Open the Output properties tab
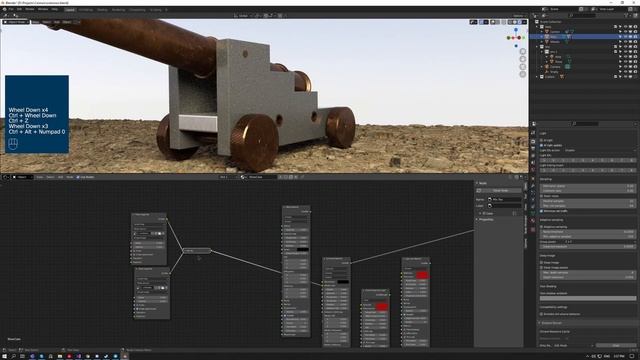640x360 pixels. [x=533, y=149]
